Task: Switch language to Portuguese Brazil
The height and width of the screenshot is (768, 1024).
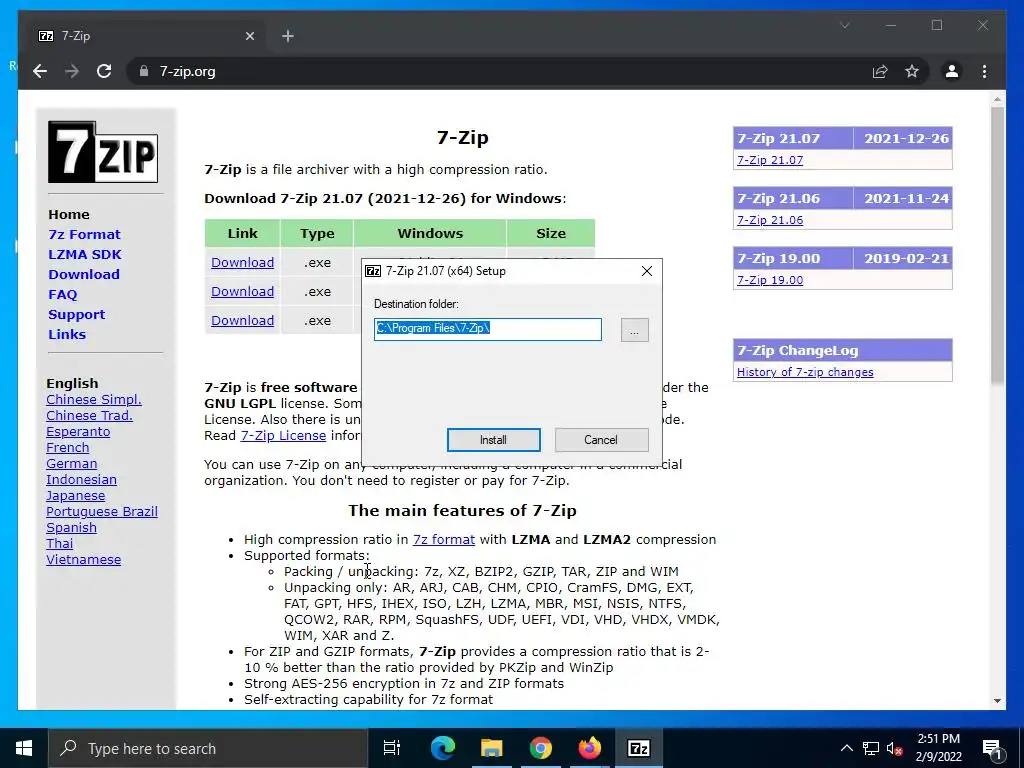Action: (102, 511)
